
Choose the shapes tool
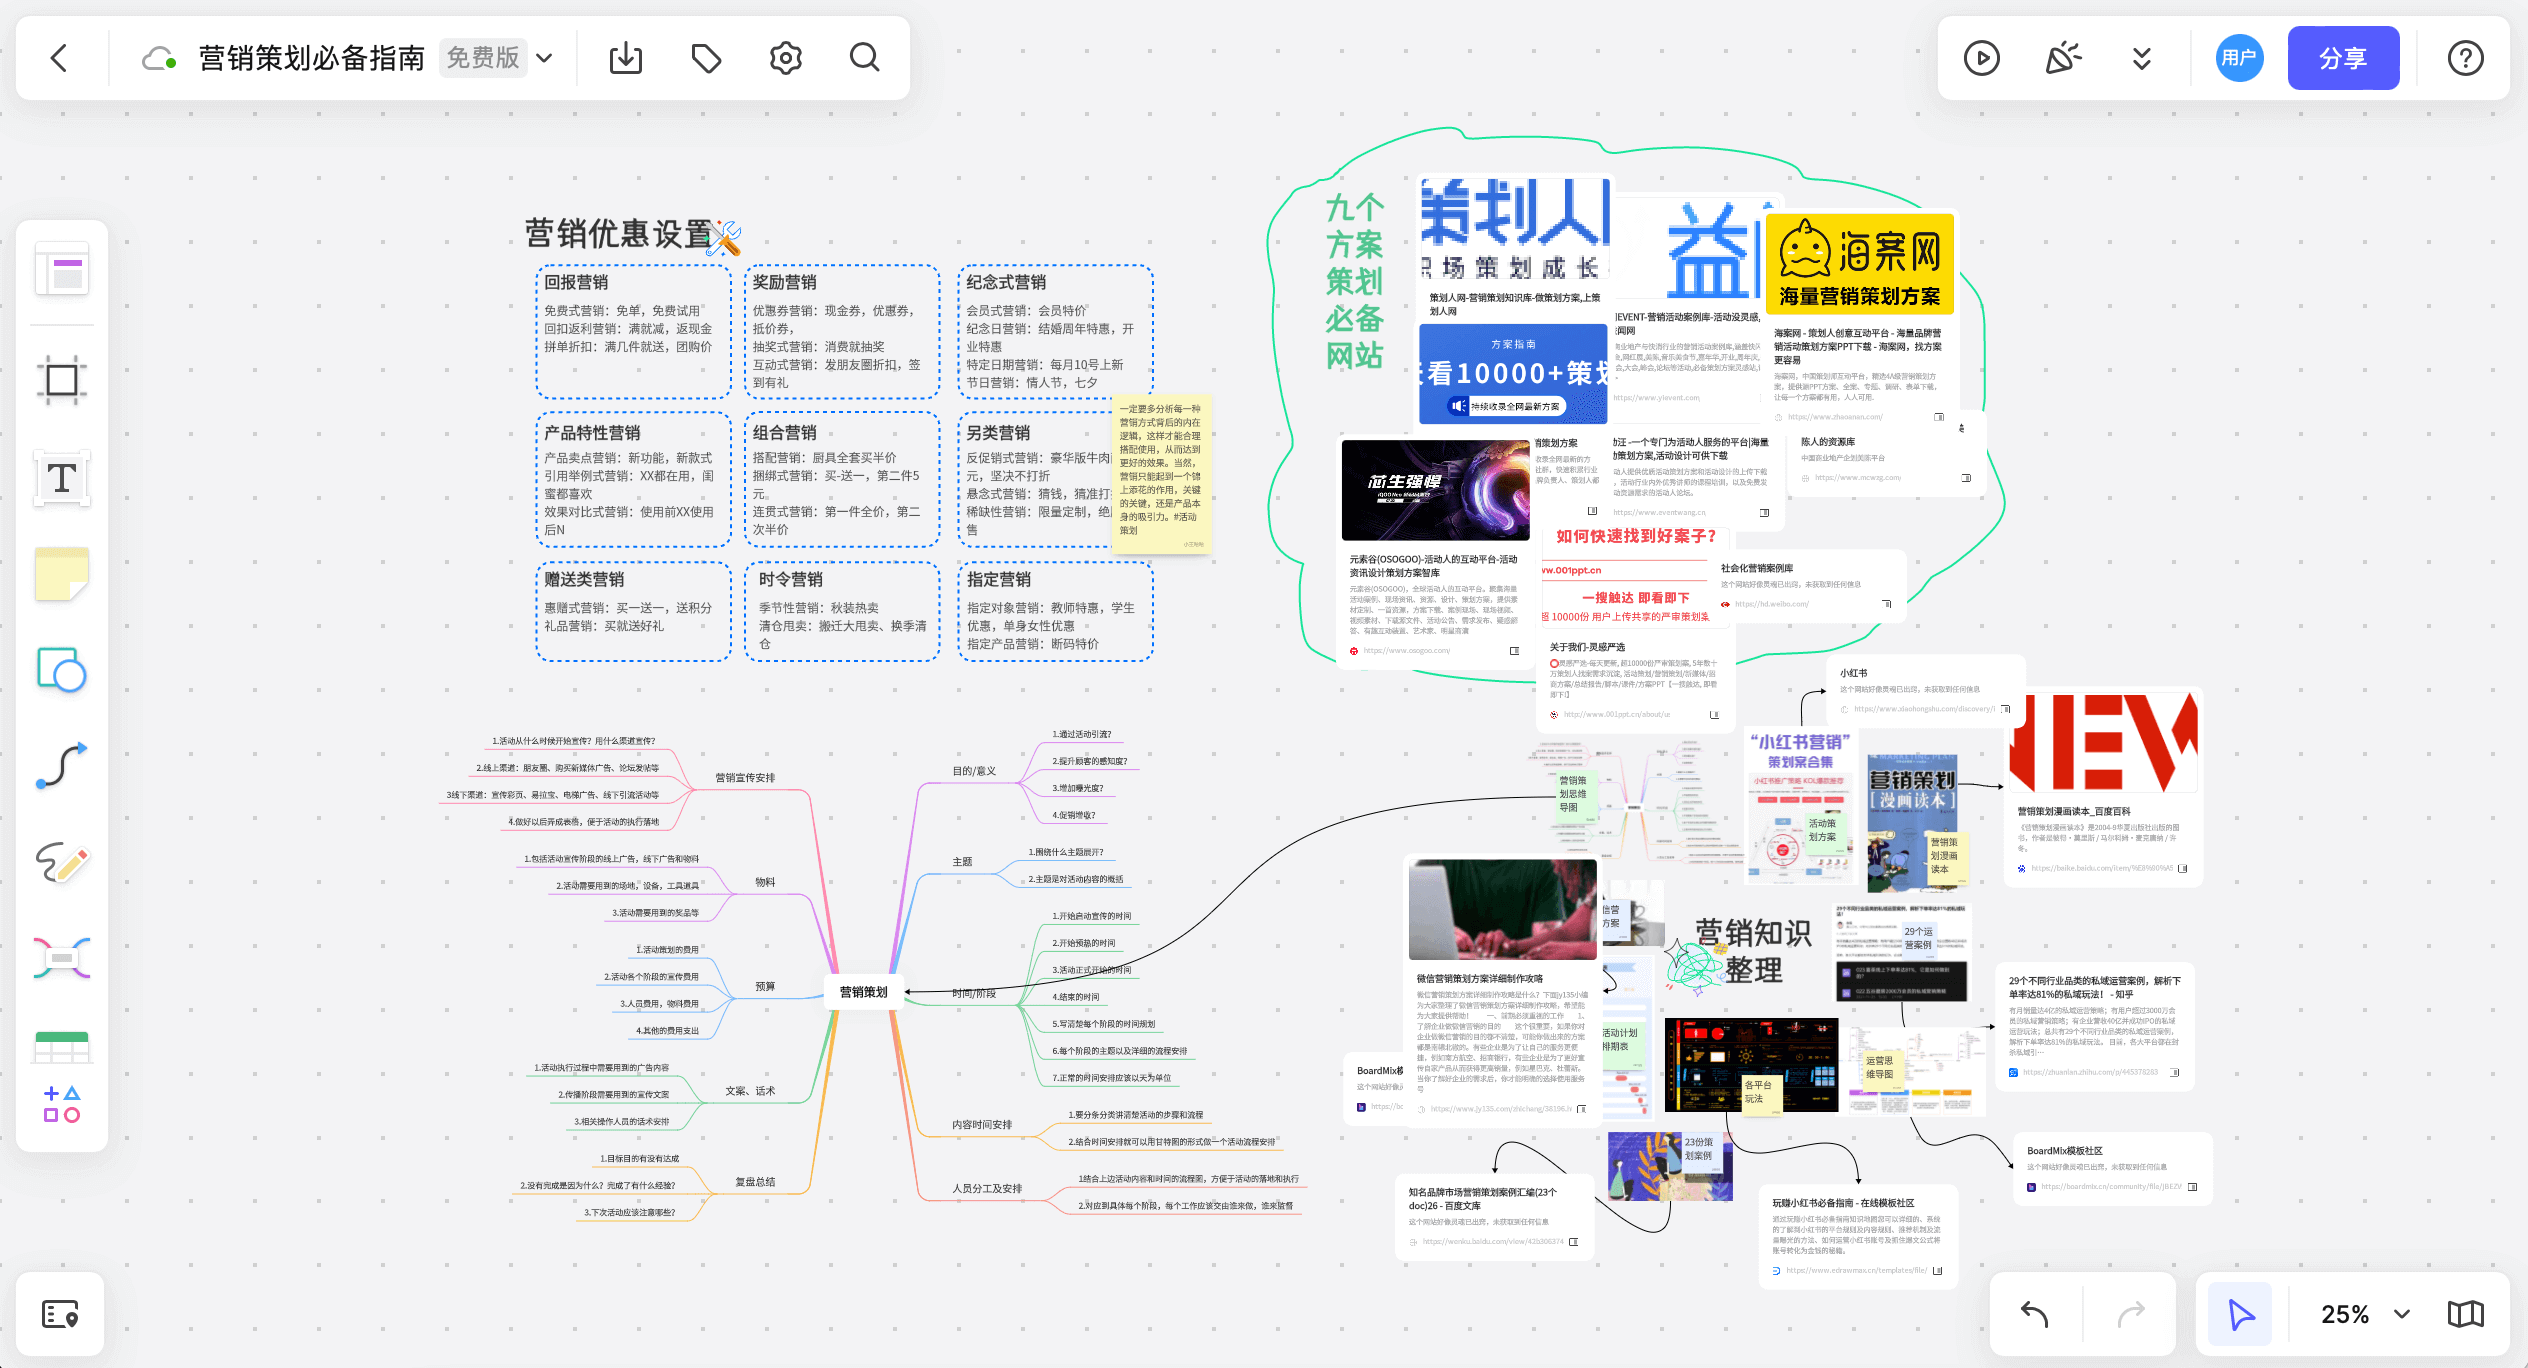(62, 670)
